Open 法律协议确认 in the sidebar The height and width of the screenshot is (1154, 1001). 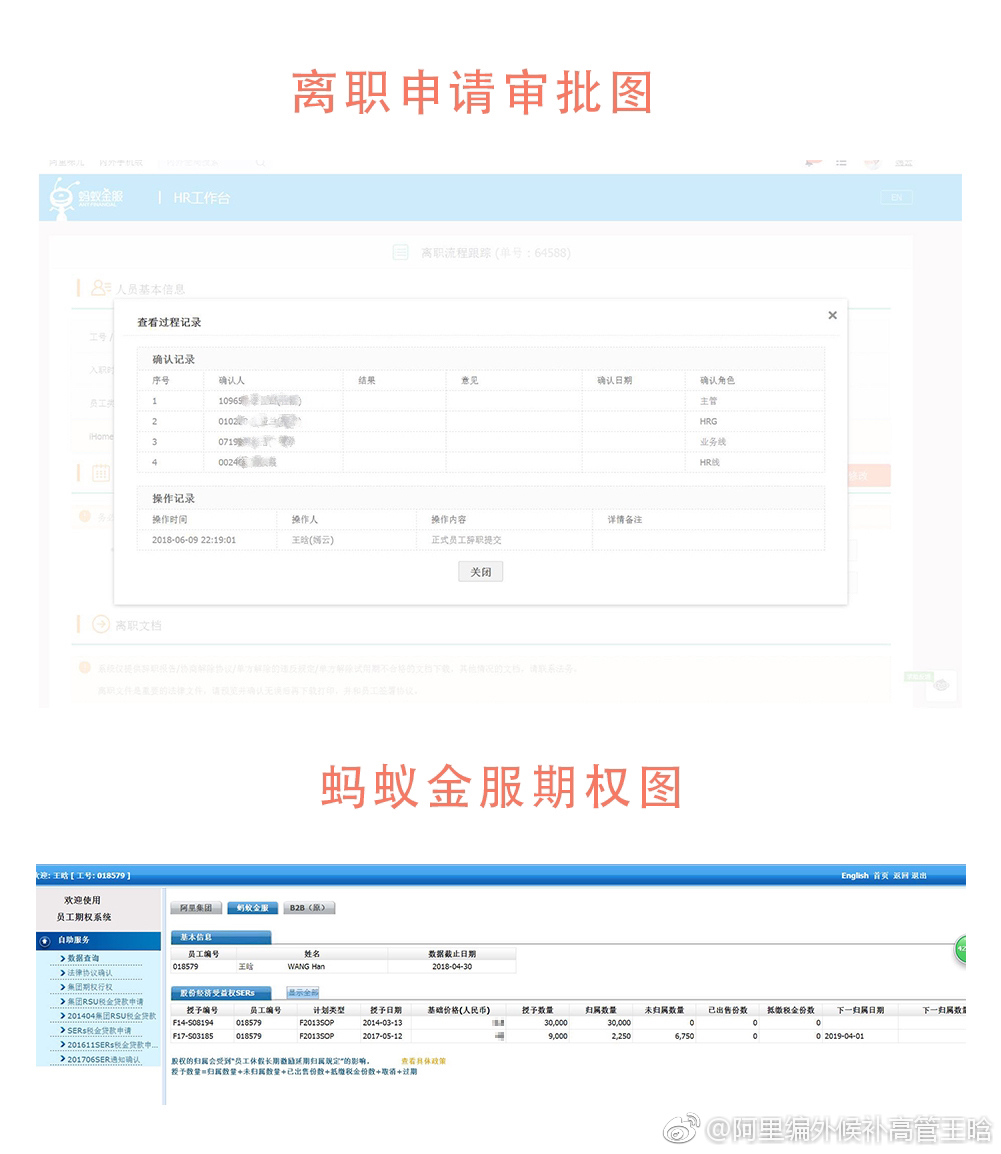click(90, 973)
